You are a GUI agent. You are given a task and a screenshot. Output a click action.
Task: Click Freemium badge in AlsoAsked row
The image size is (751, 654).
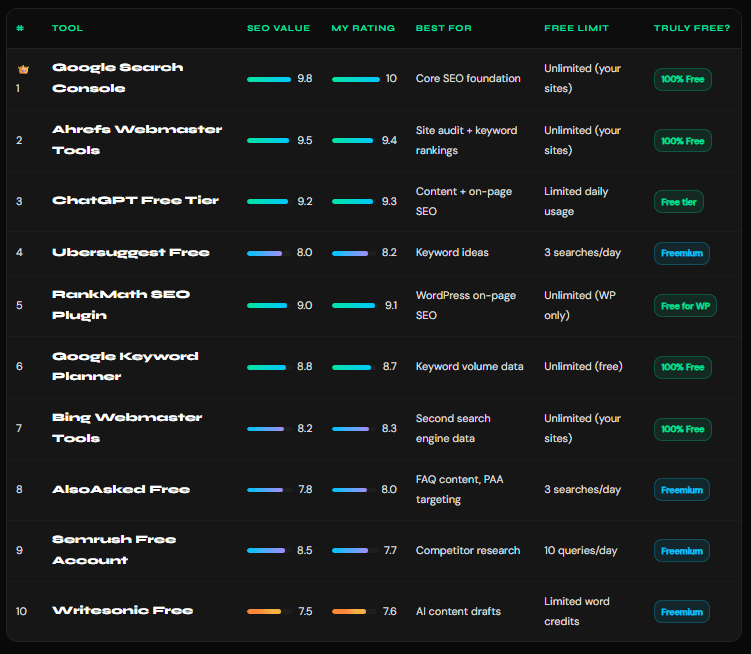tap(682, 490)
